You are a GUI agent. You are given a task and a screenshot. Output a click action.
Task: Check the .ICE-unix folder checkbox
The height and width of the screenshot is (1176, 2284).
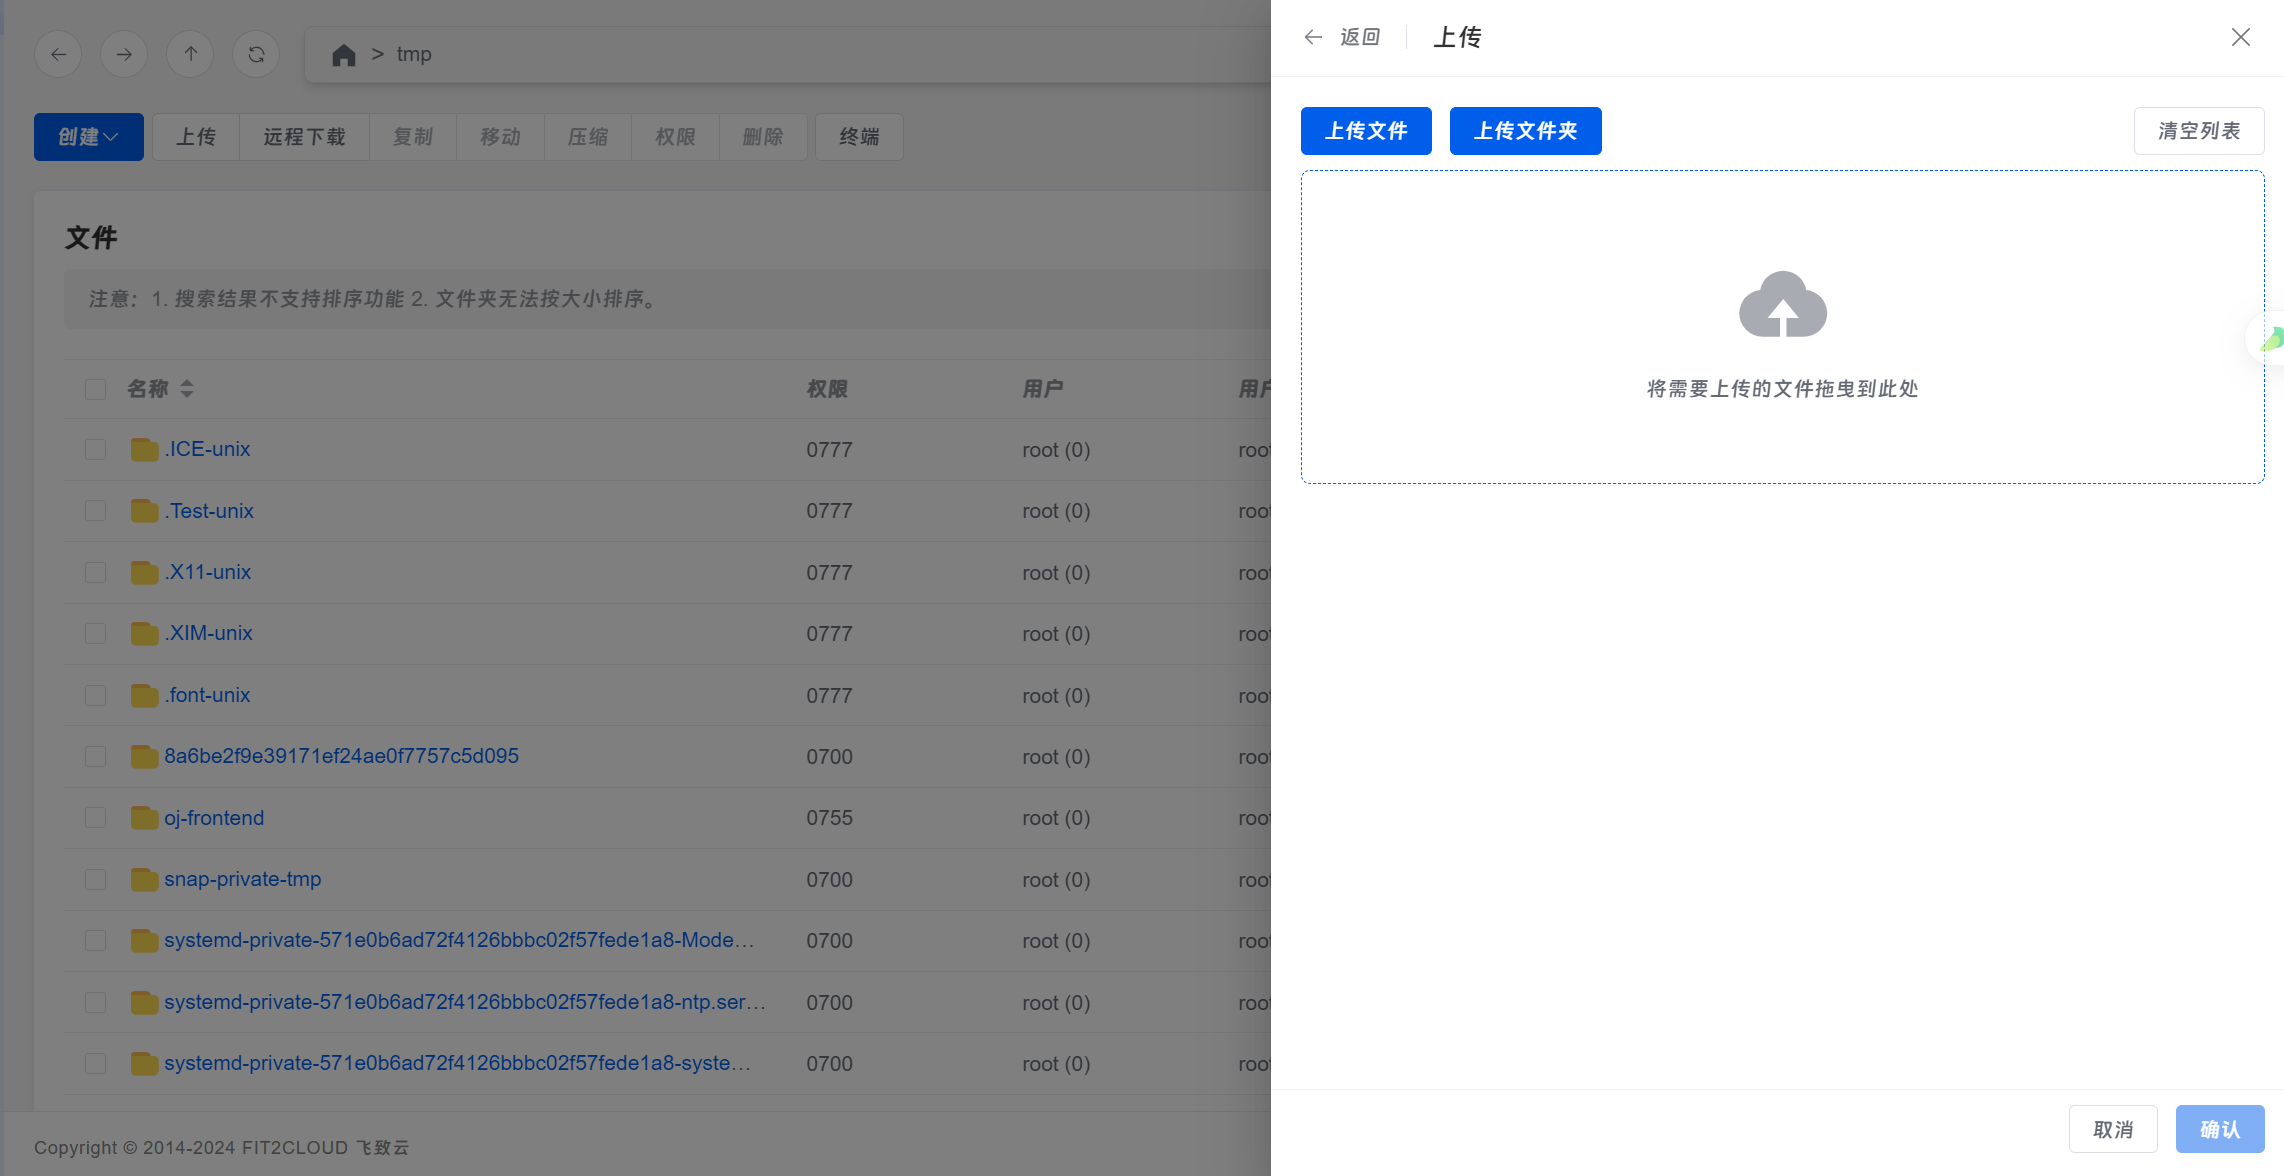[x=95, y=449]
